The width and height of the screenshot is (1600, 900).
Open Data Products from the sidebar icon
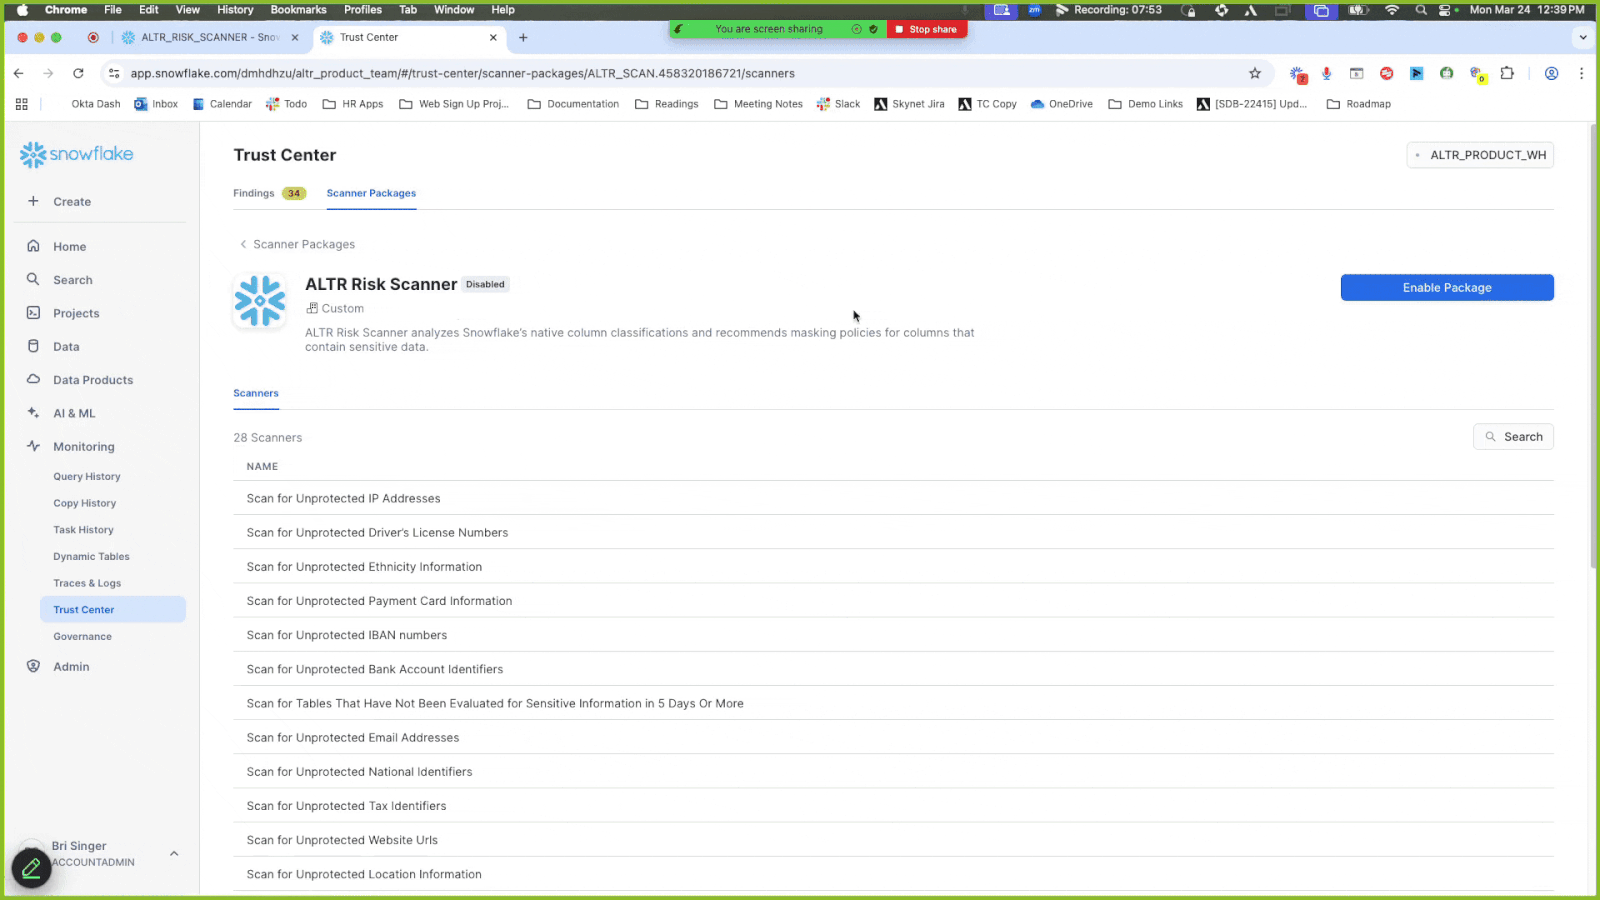(33, 379)
